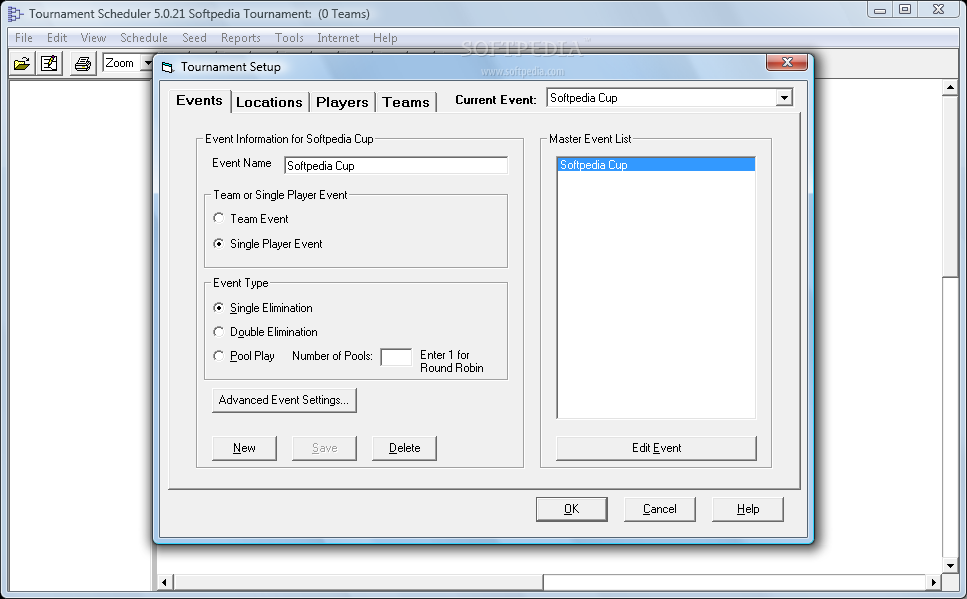Click the Edit Event button
This screenshot has height=599, width=967.
tap(656, 448)
